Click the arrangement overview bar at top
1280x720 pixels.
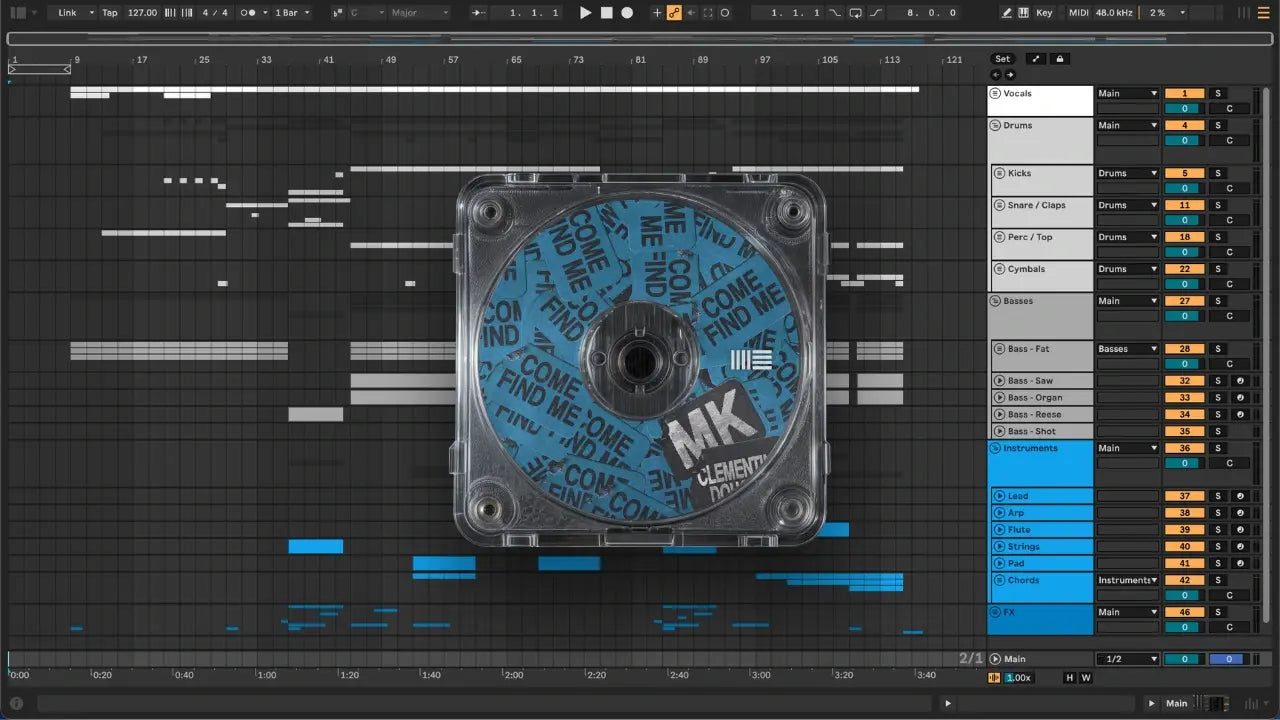[638, 39]
